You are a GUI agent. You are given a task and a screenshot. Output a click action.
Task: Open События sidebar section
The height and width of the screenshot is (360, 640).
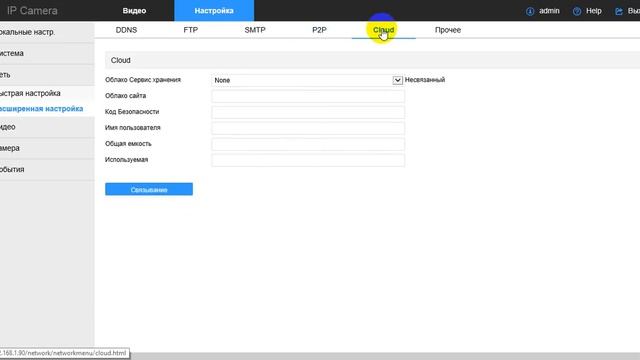click(x=47, y=169)
